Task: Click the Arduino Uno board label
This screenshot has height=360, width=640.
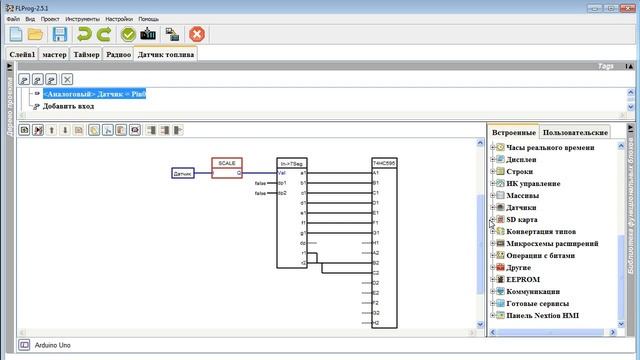Action: point(53,345)
